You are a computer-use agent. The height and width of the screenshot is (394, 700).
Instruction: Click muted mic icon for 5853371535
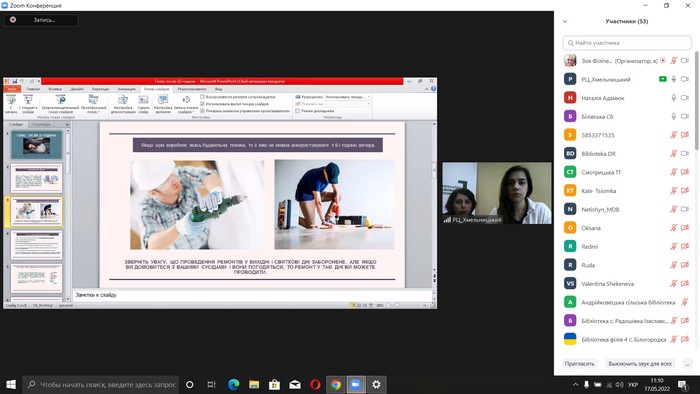pyautogui.click(x=674, y=135)
